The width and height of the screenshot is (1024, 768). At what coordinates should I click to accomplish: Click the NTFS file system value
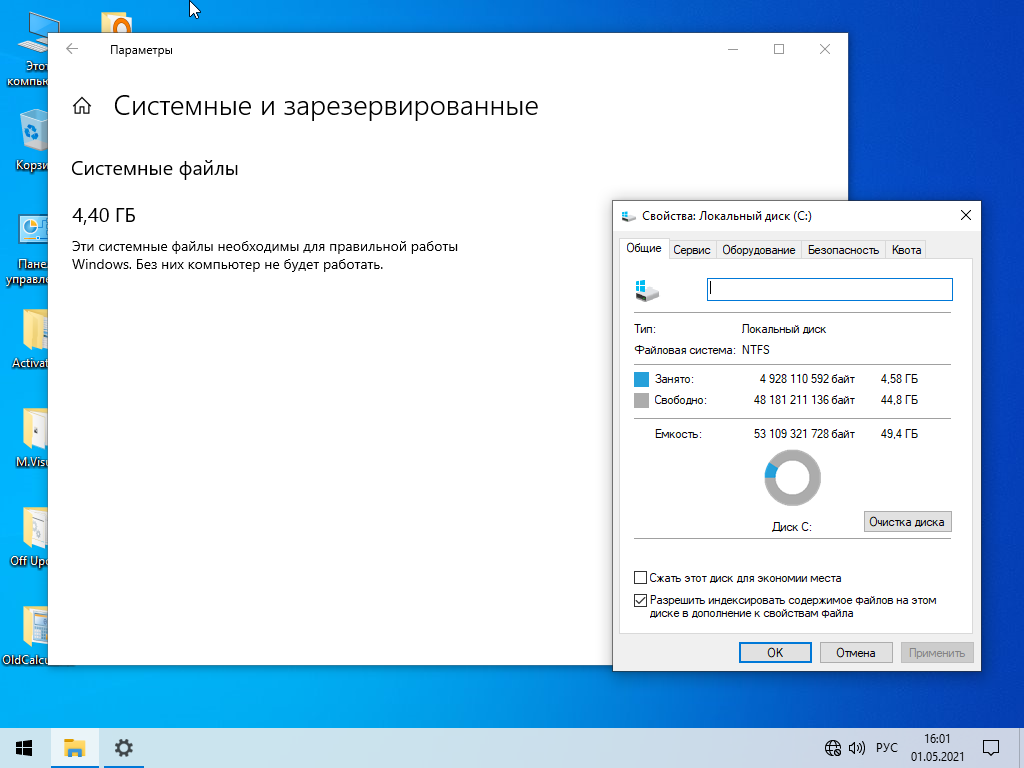(x=756, y=349)
